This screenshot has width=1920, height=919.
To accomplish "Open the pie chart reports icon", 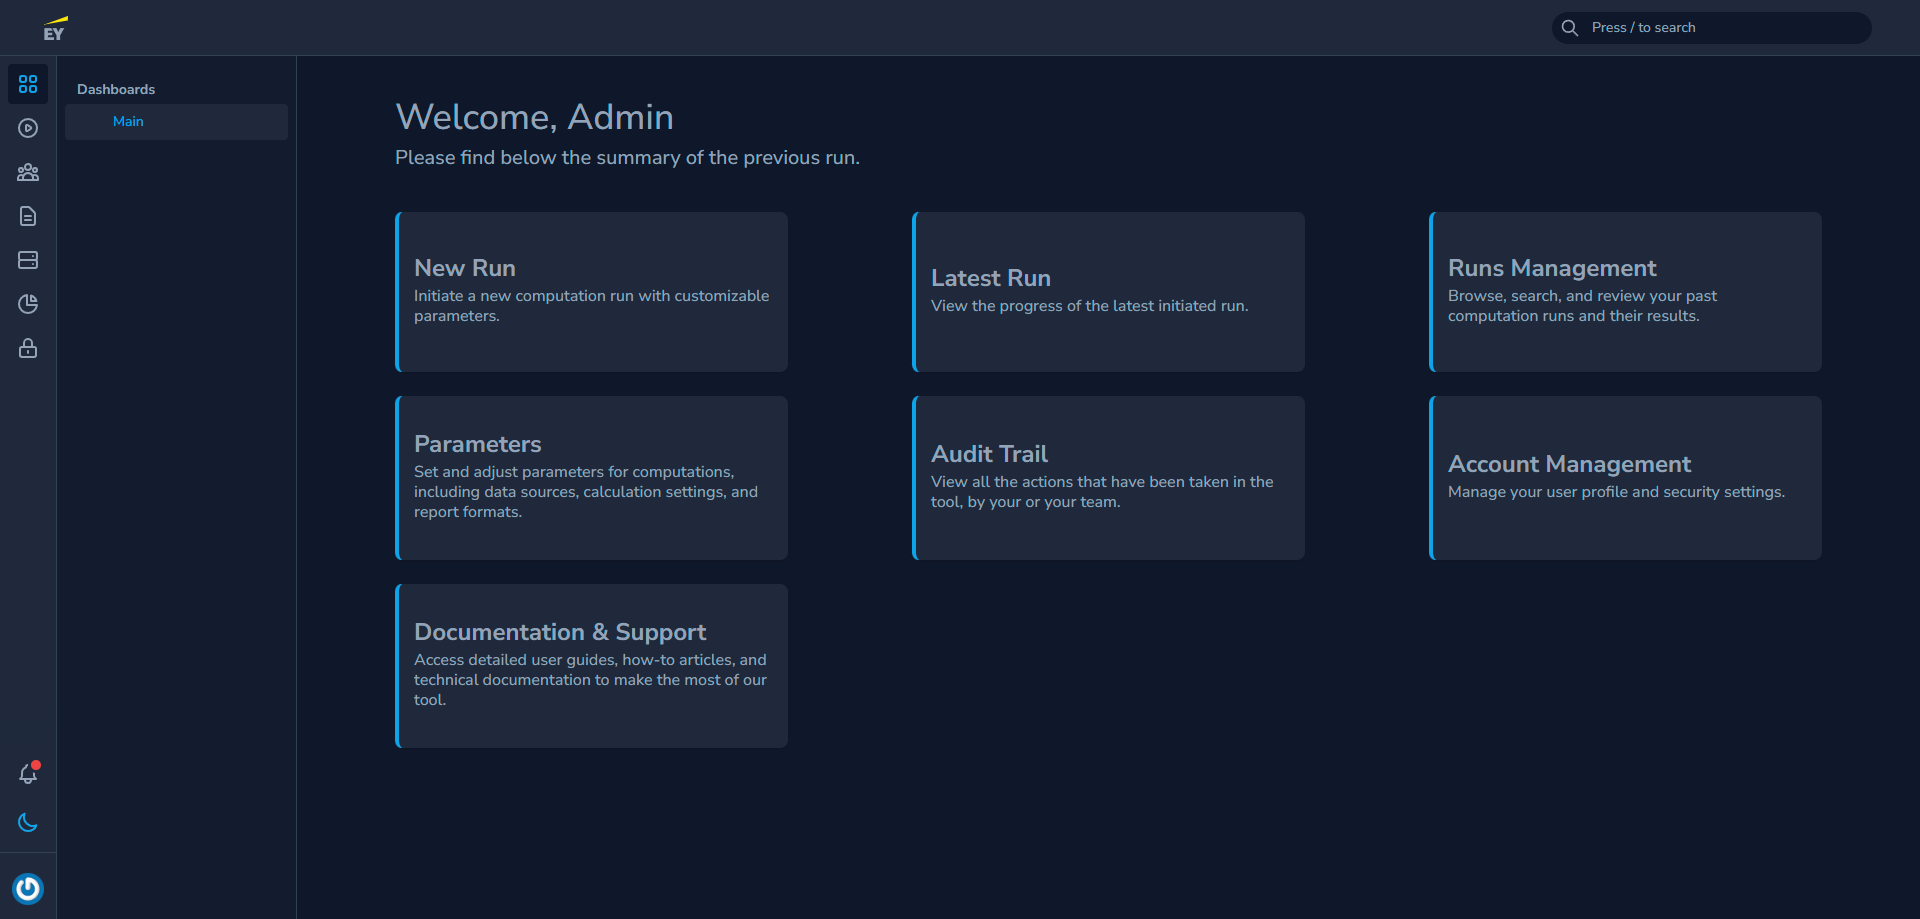I will coord(27,304).
